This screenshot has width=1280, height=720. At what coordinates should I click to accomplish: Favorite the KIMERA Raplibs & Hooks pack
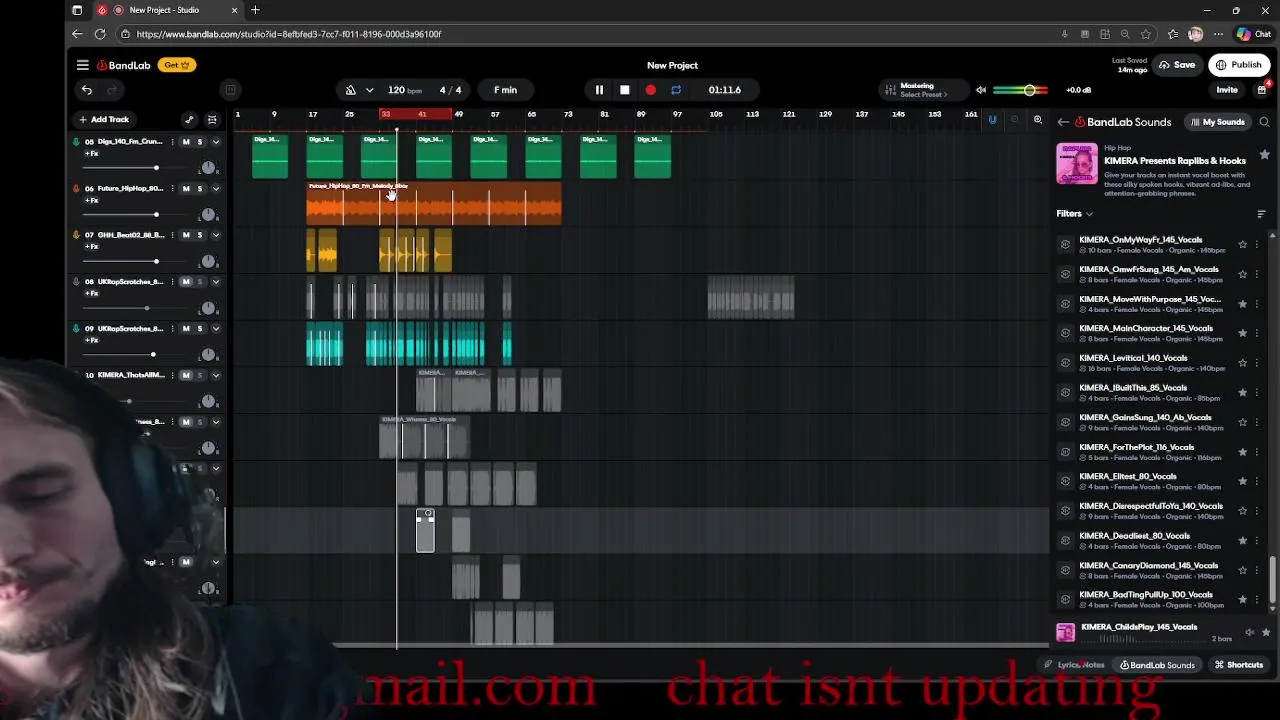tap(1265, 155)
